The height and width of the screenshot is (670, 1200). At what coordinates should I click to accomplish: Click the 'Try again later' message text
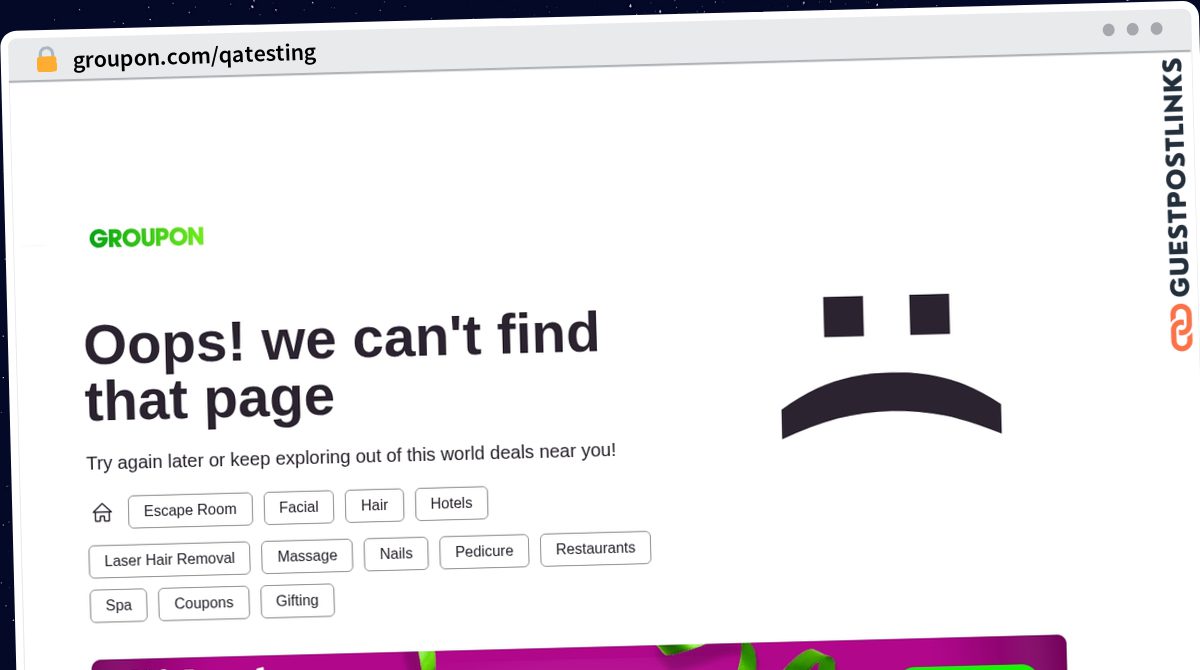(x=351, y=456)
